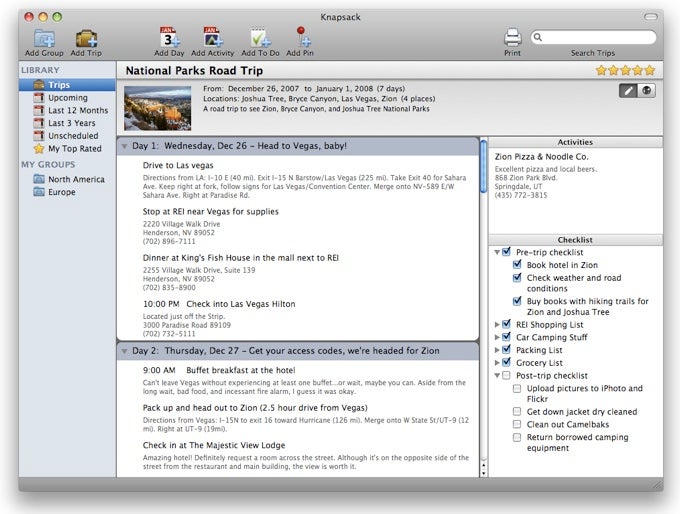This screenshot has width=680, height=514.
Task: Collapse Day 1 Wednesday section
Action: (123, 146)
